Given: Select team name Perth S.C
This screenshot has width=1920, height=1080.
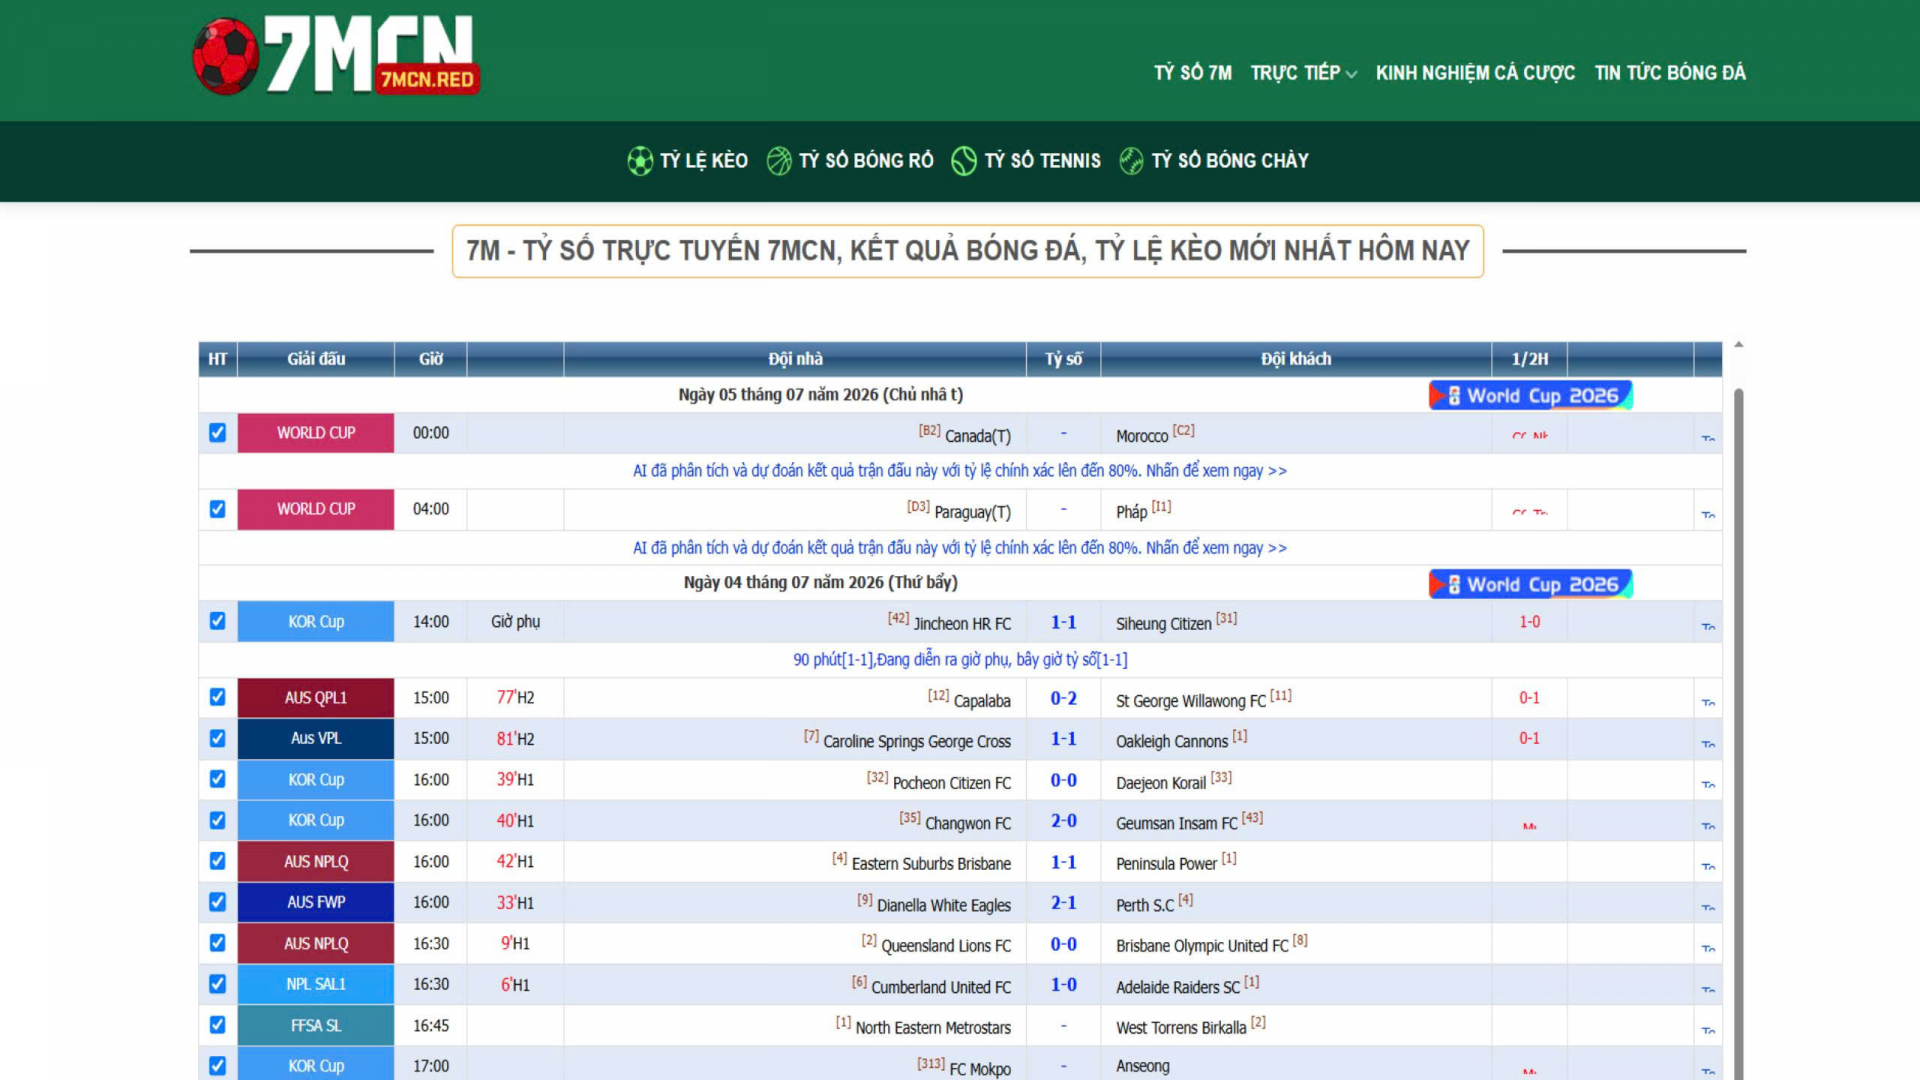Looking at the screenshot, I should (1145, 906).
